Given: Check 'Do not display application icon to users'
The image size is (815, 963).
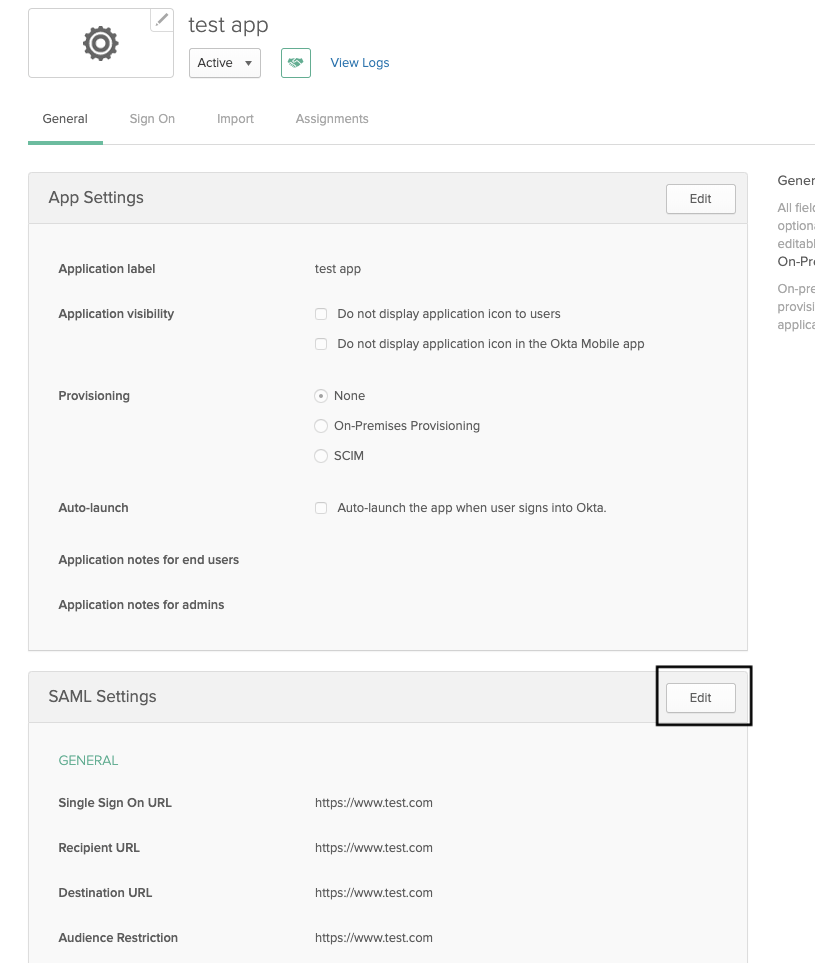Looking at the screenshot, I should (321, 314).
